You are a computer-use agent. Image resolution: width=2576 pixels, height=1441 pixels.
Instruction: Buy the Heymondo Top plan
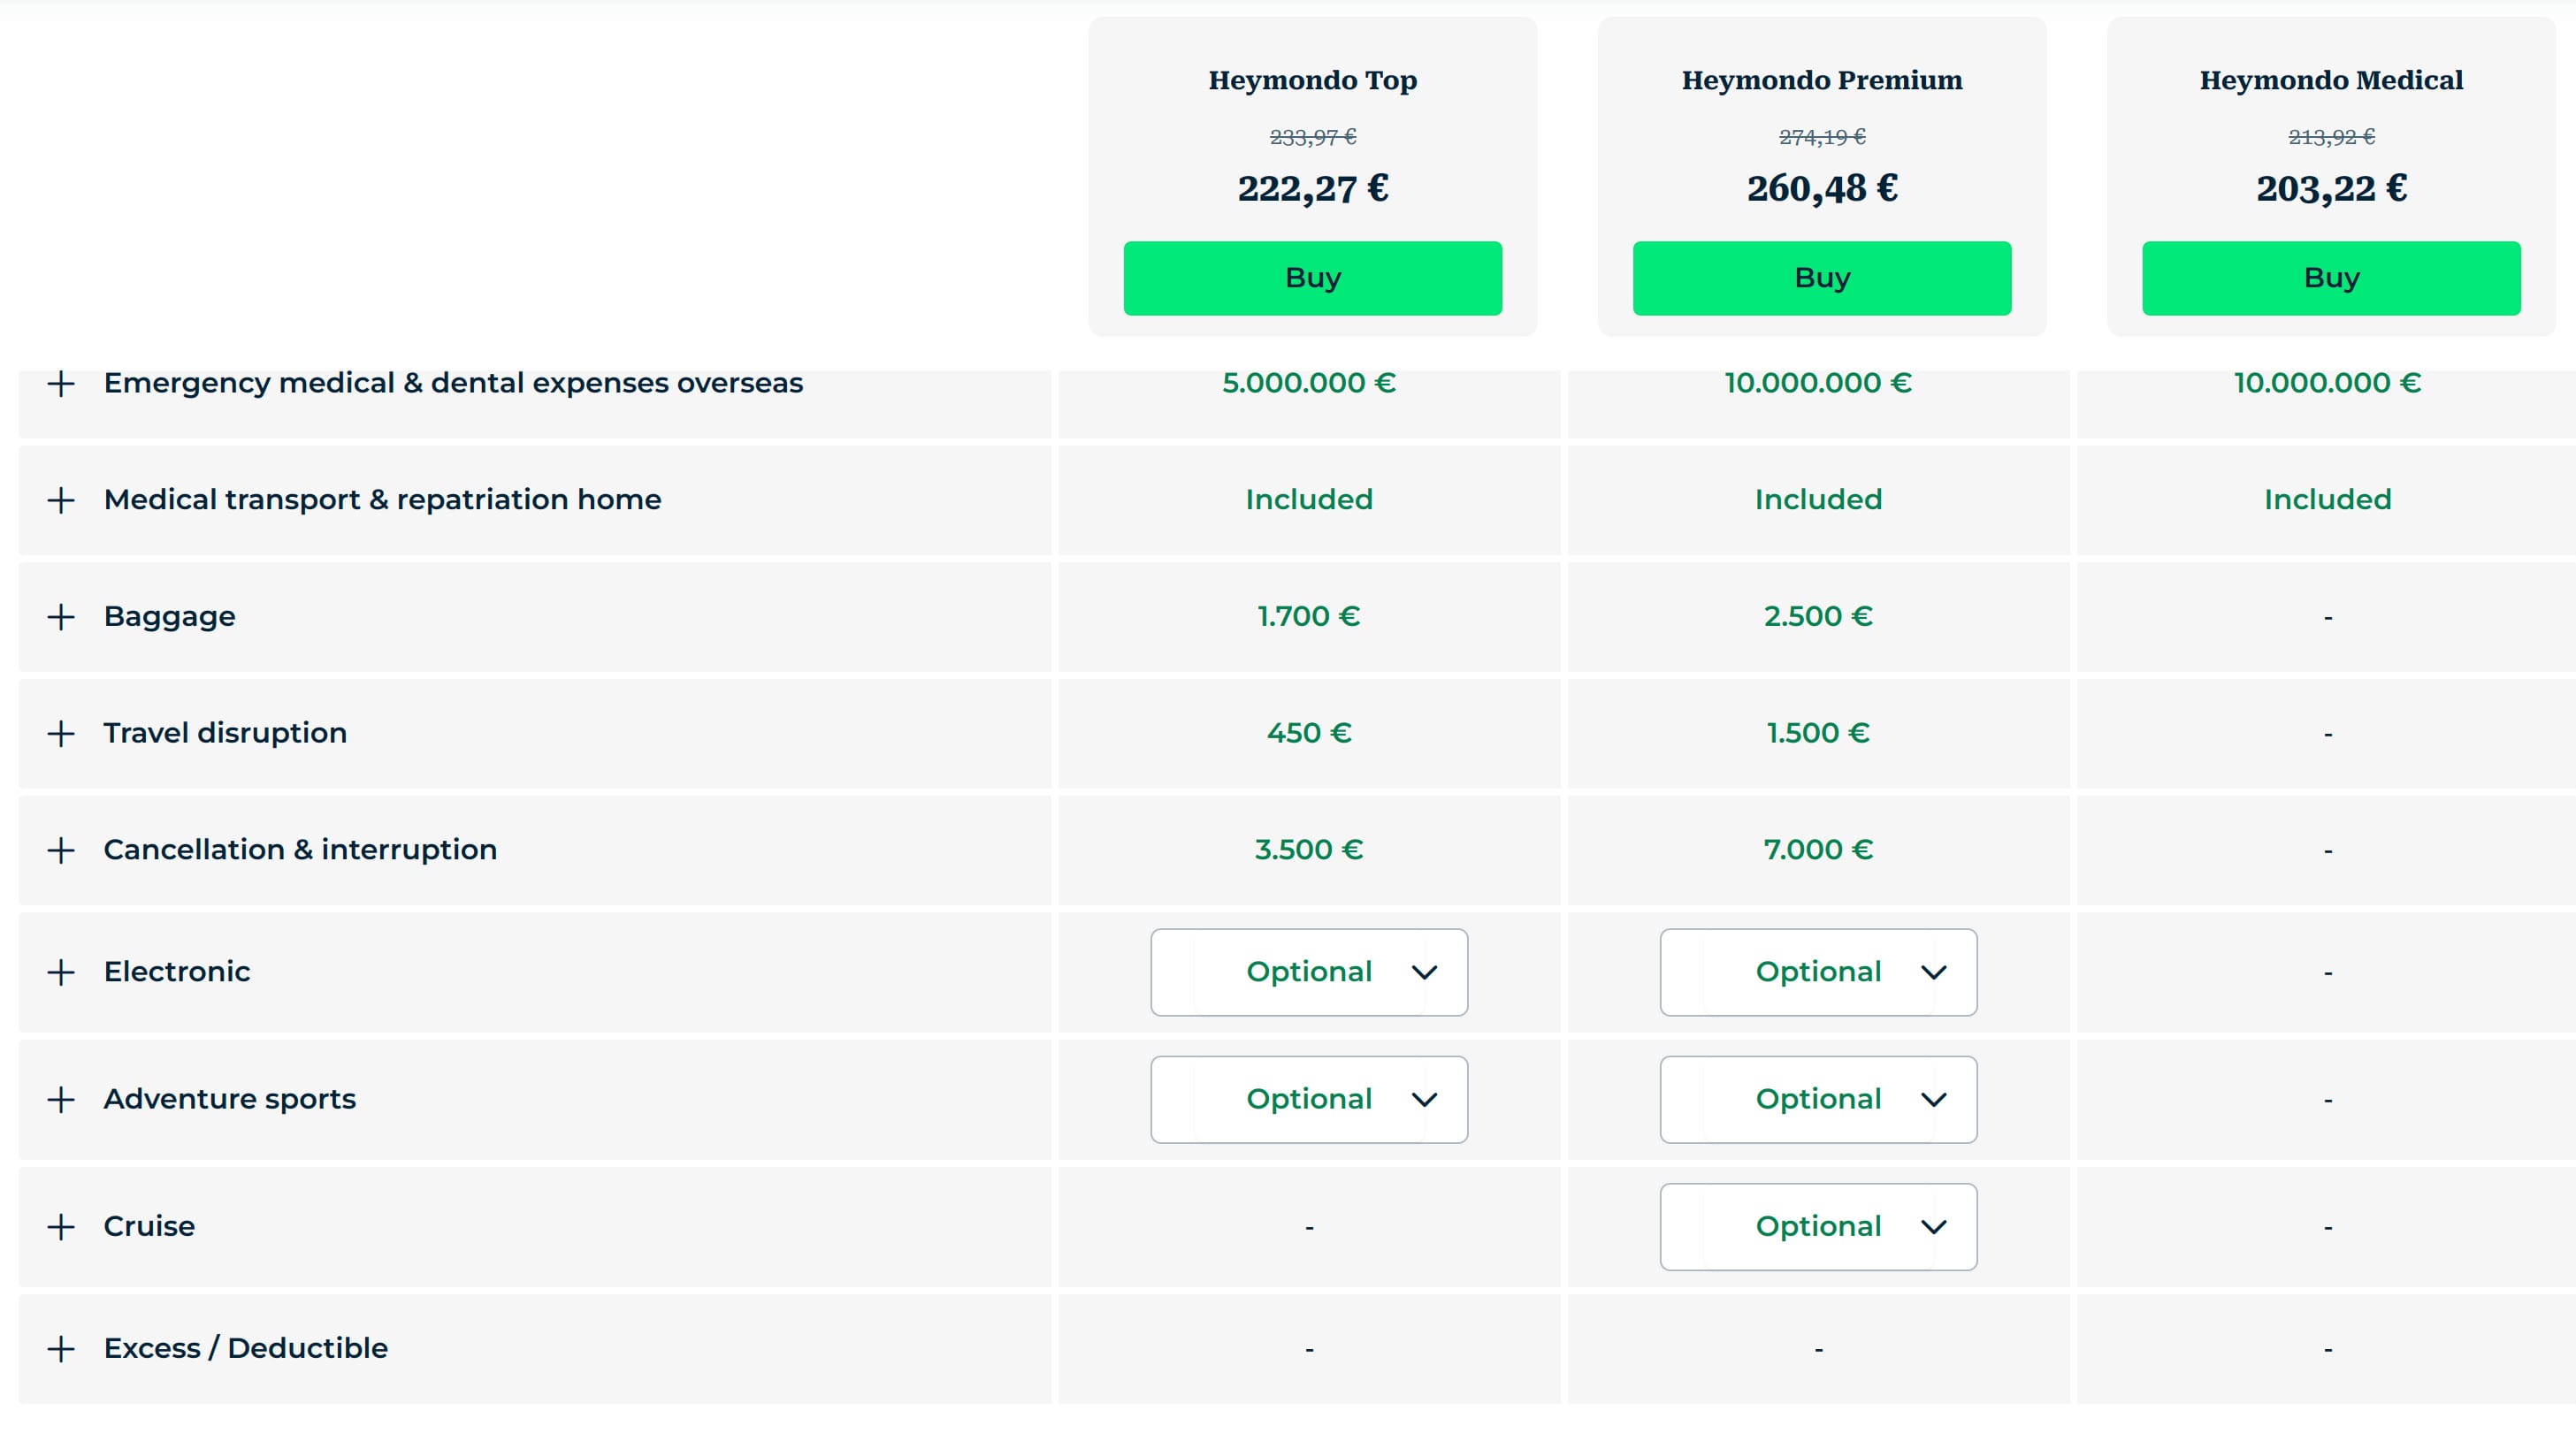1312,278
